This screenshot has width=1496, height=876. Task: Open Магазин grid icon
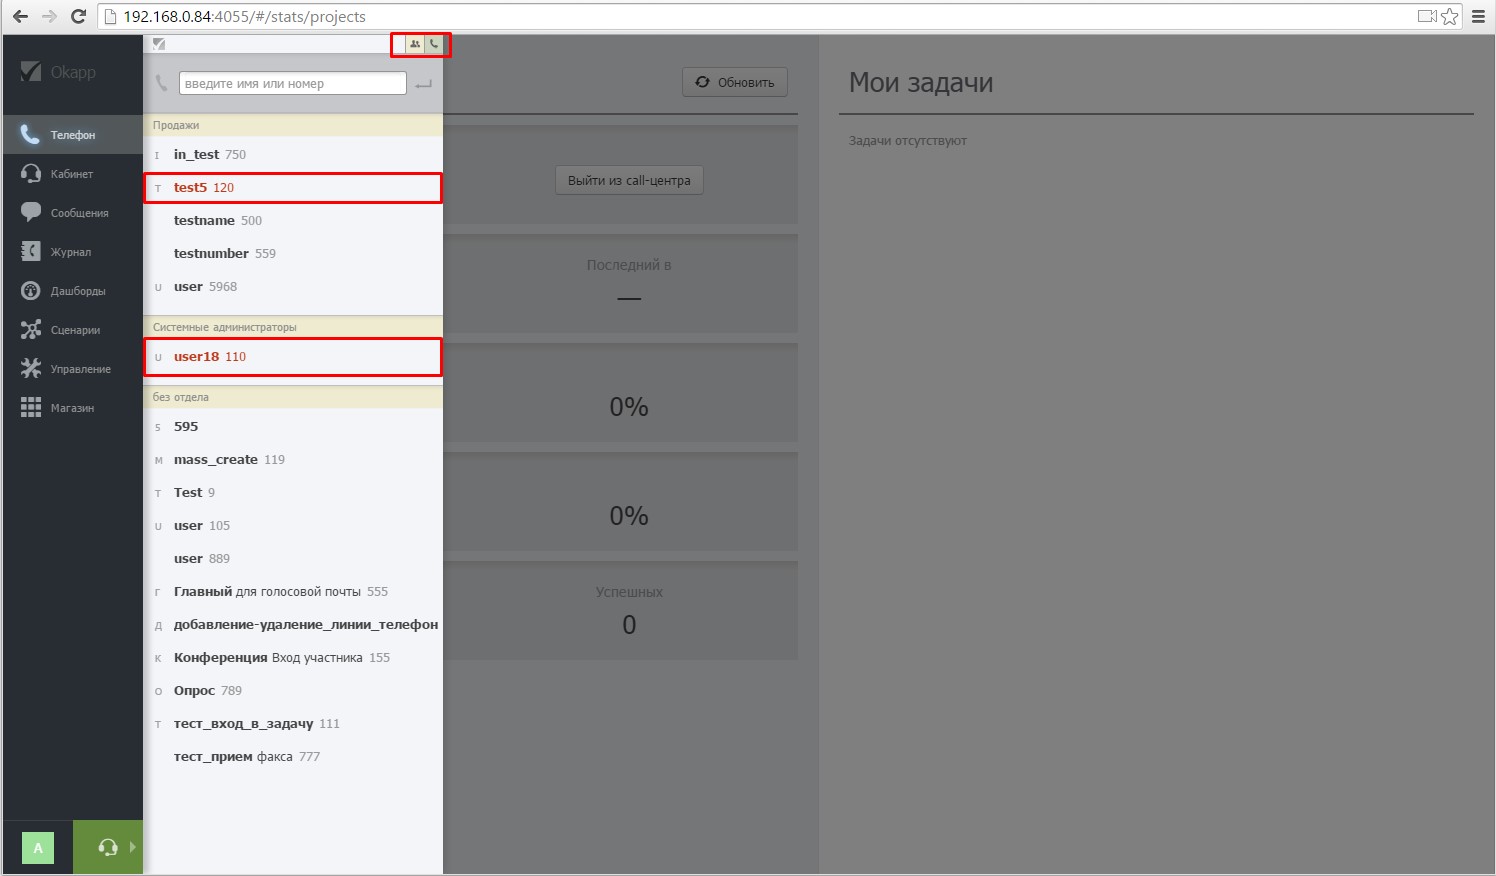coord(30,408)
